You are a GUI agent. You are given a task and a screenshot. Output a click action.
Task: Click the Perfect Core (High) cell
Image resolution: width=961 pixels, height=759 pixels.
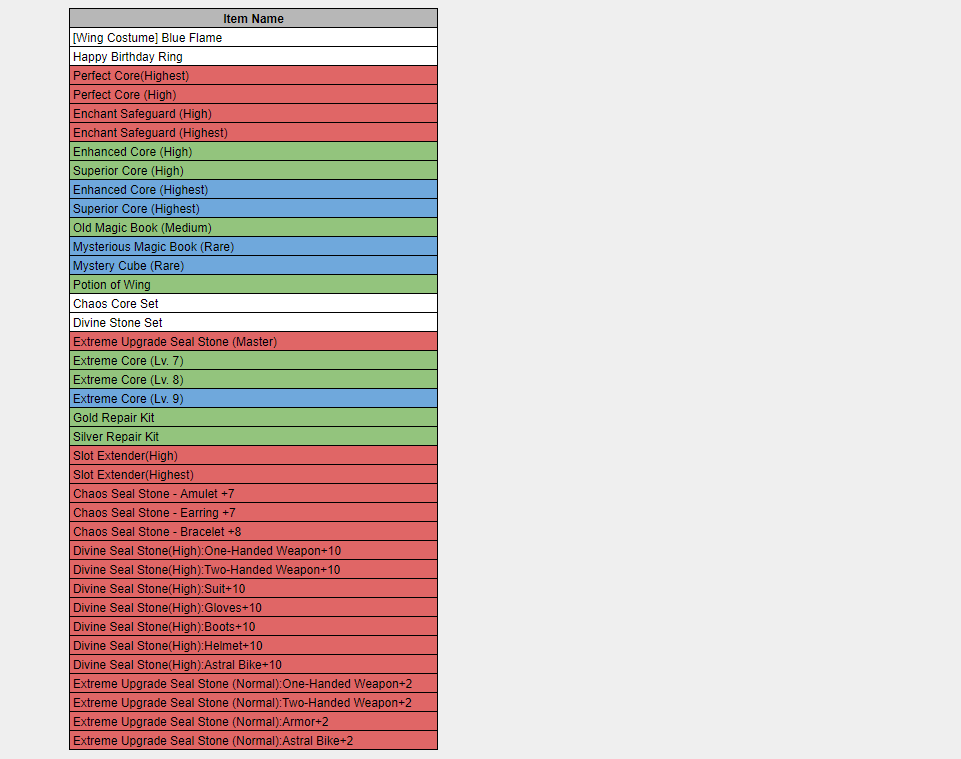(x=253, y=94)
